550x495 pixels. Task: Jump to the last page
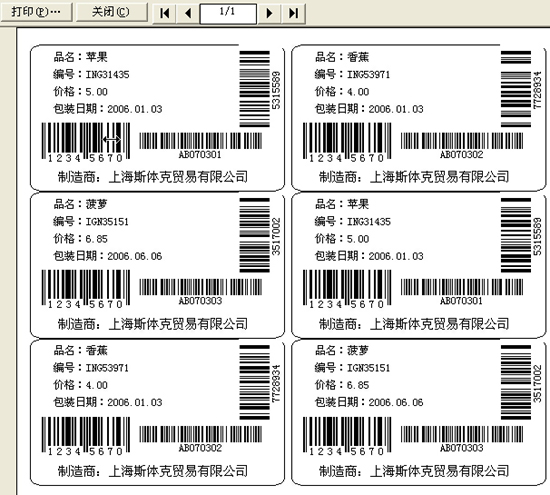pos(293,13)
